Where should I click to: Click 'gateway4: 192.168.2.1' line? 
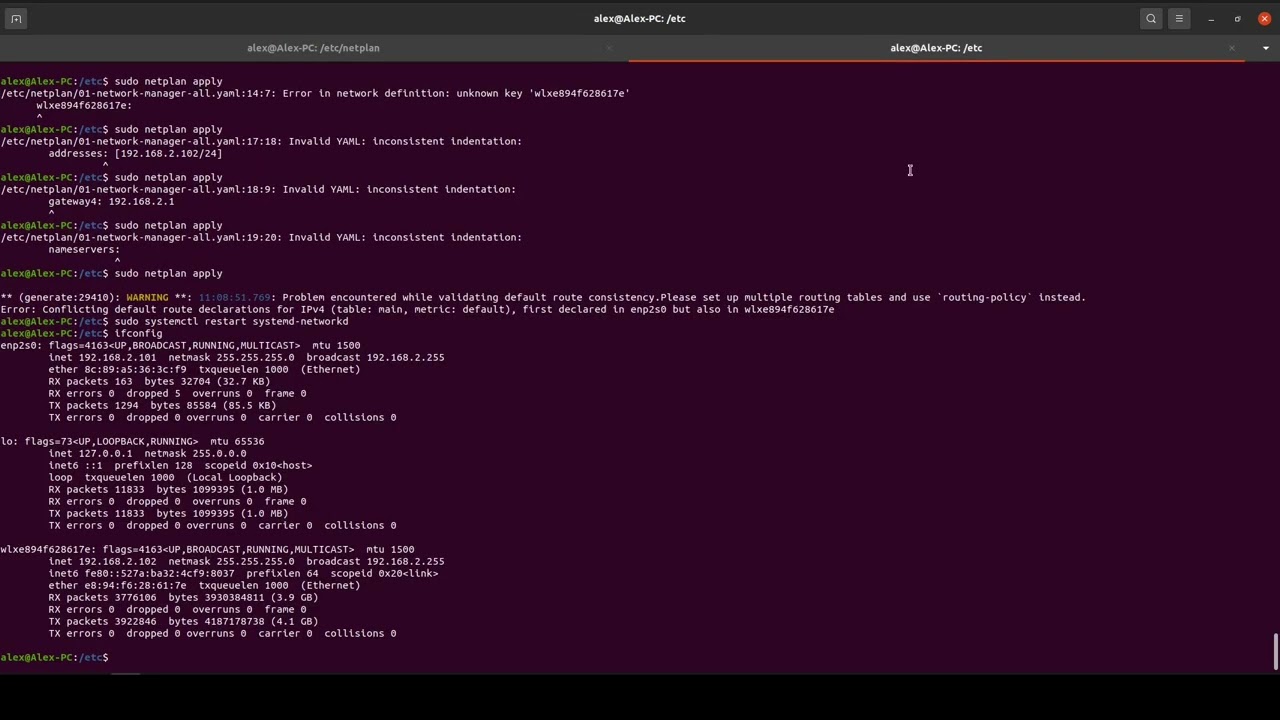tap(111, 201)
